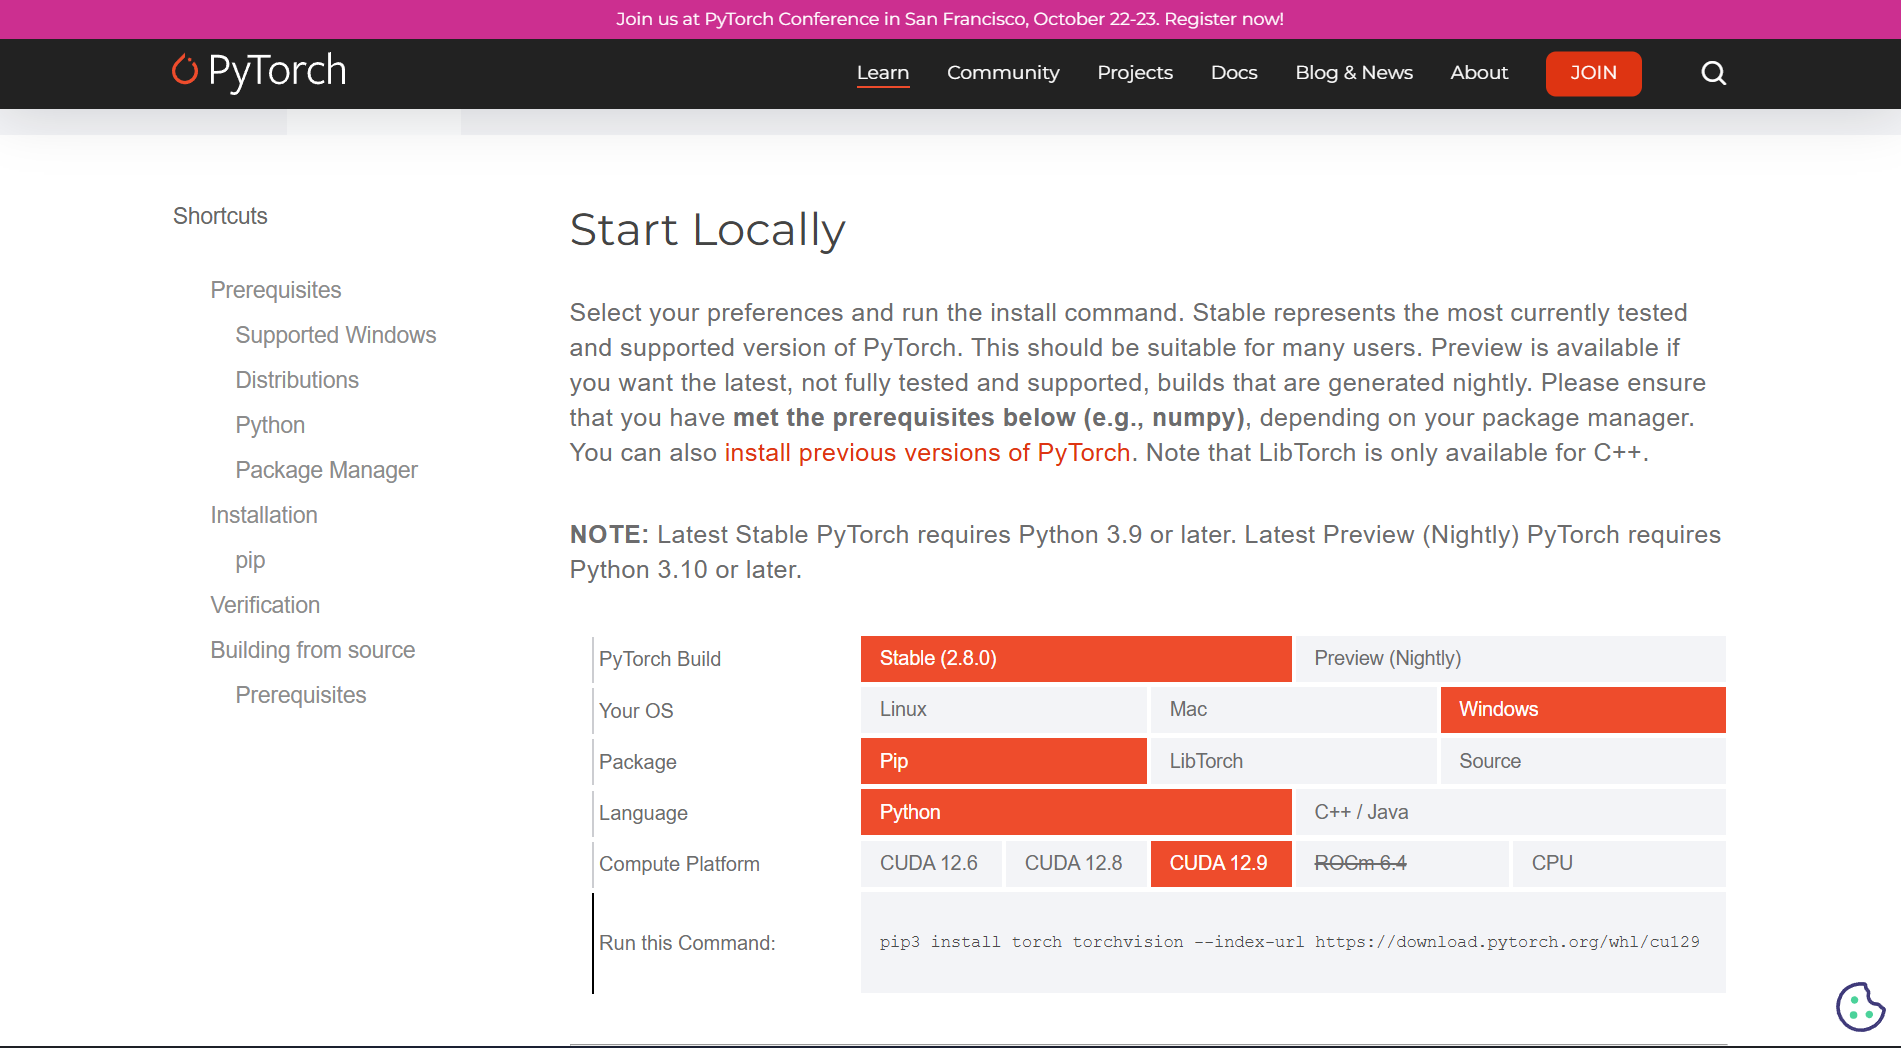
Task: Jump to first Prerequisites shortcut
Action: [x=276, y=290]
